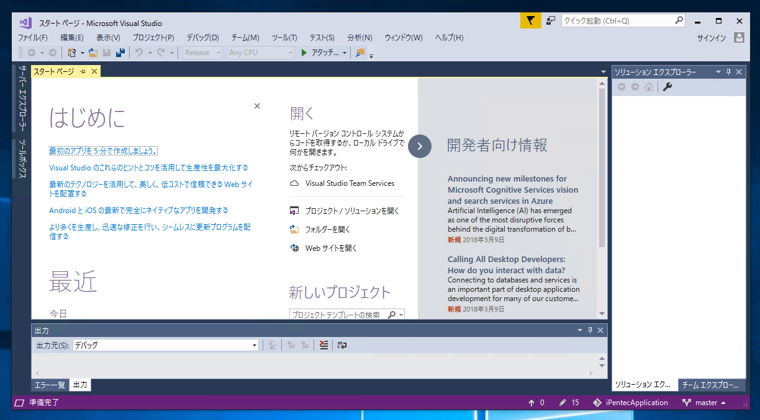
Task: Switch to the チーム エクスプロー... tab
Action: pyautogui.click(x=712, y=385)
